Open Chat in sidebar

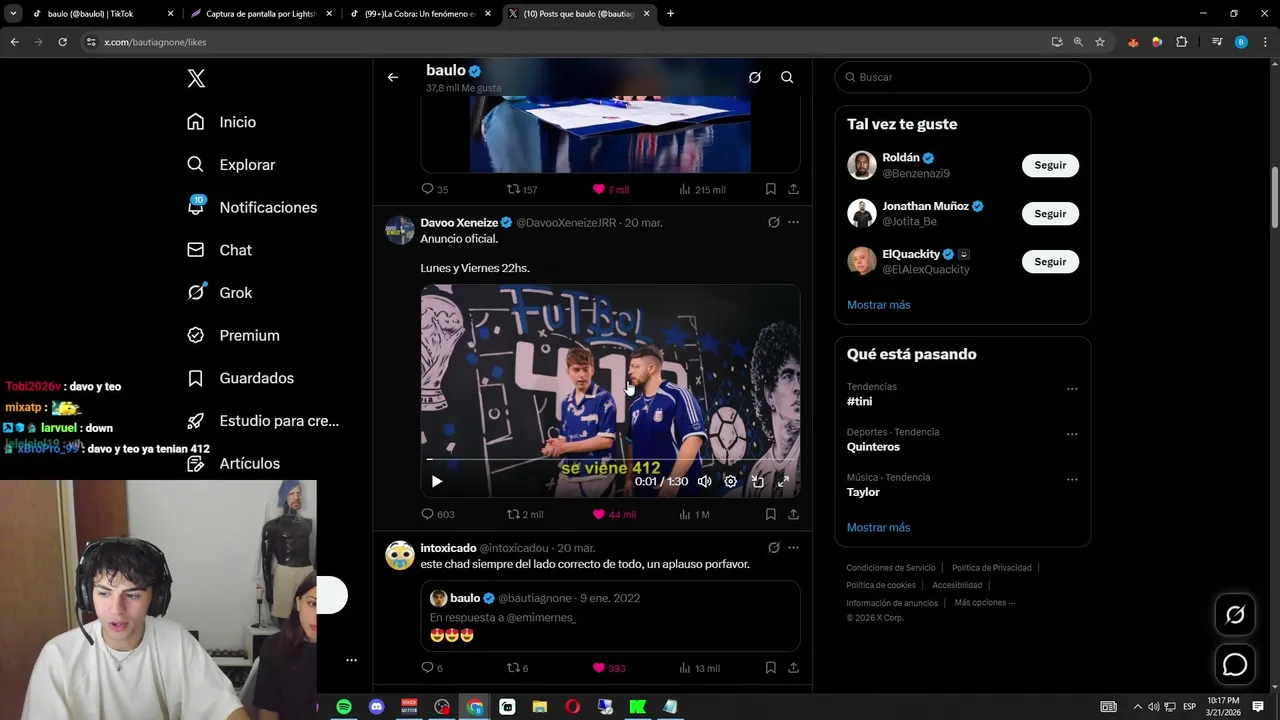(219, 250)
